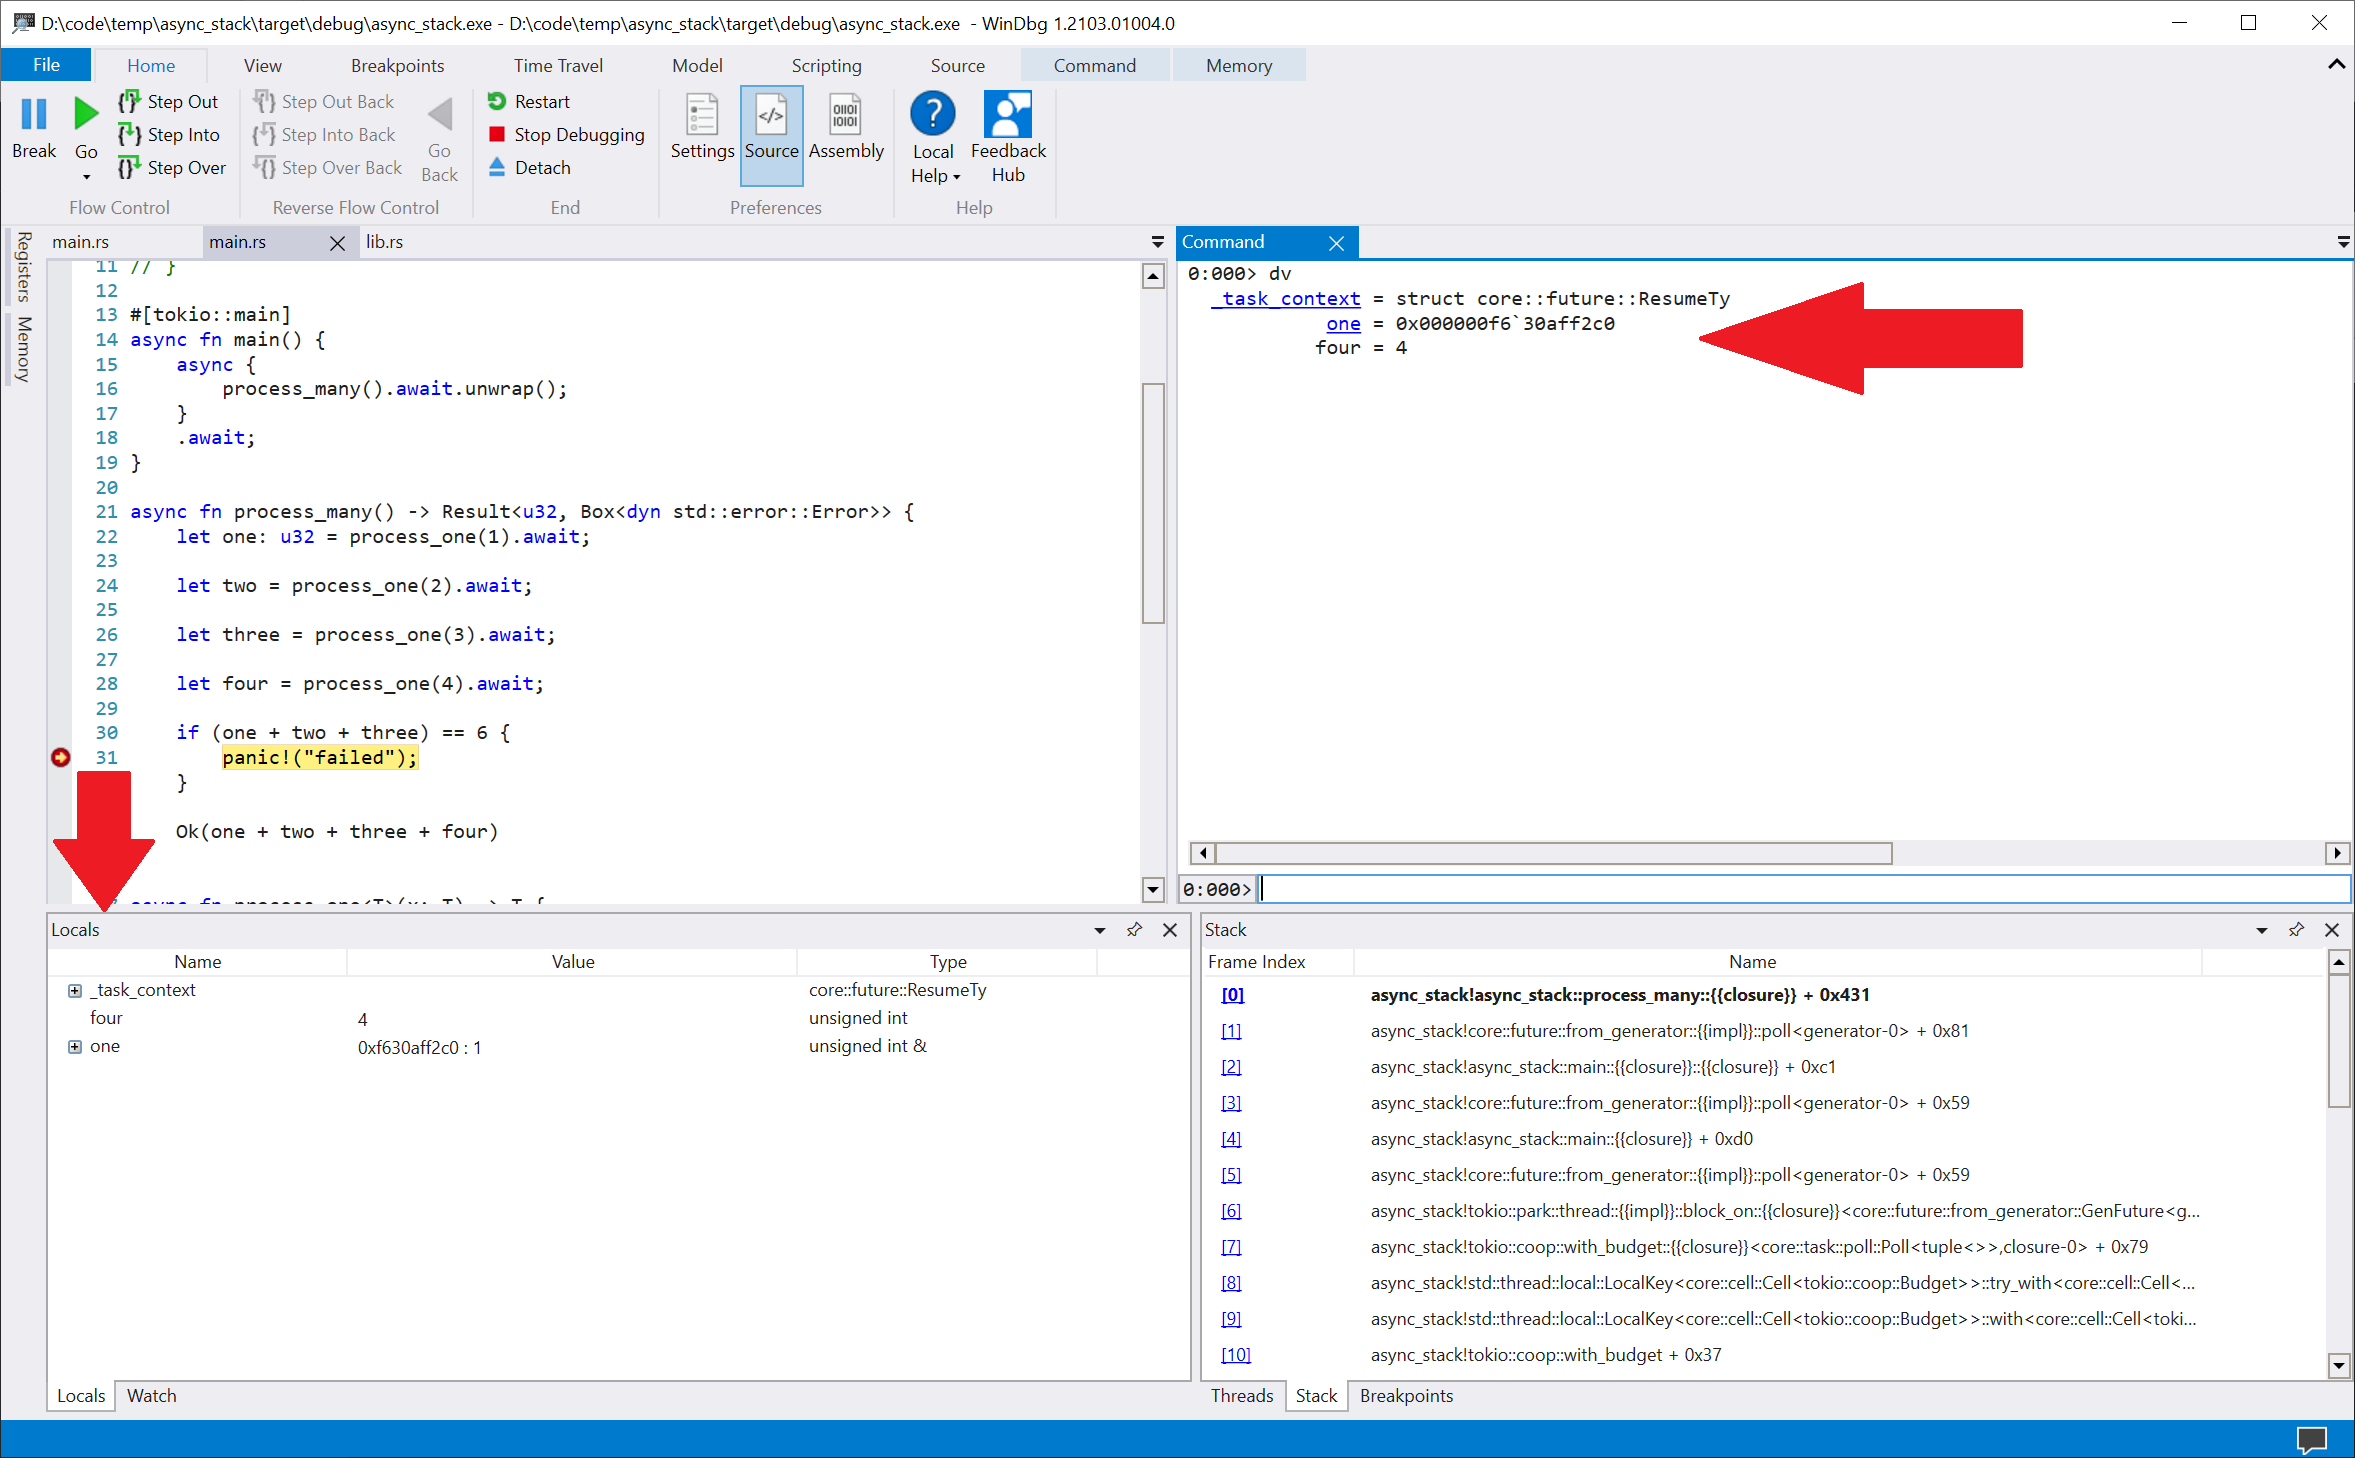The image size is (2355, 1458).
Task: Click Step Out Back
Action: 324,102
